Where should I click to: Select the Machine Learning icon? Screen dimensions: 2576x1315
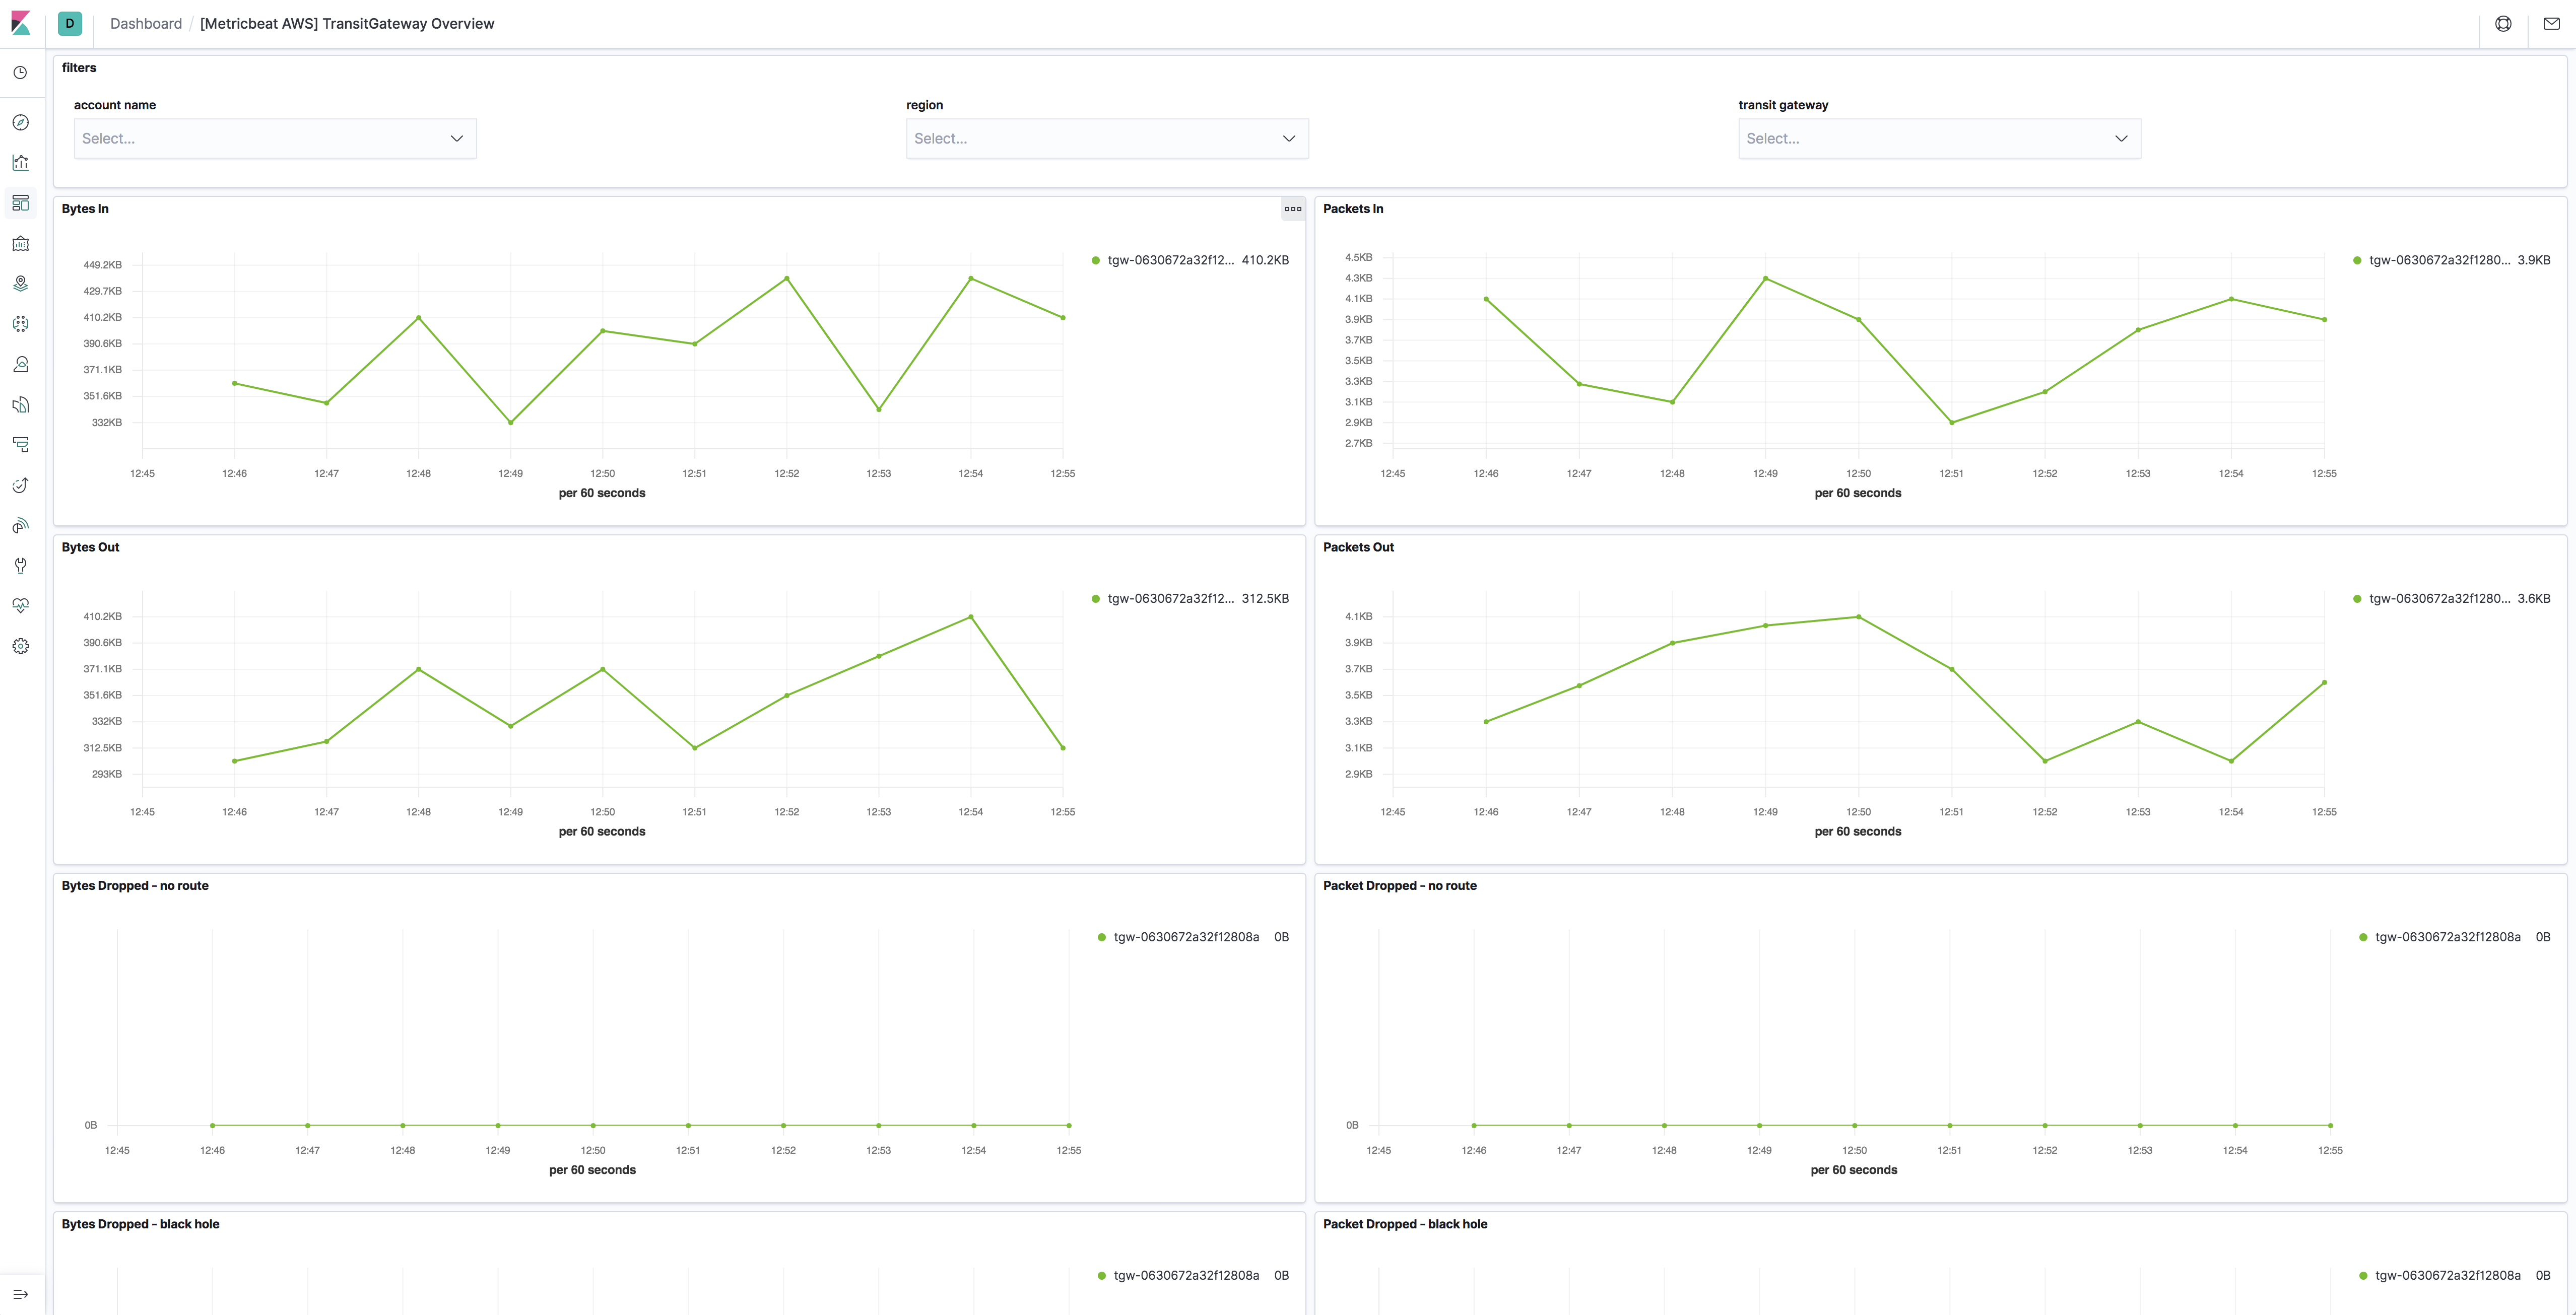click(20, 323)
